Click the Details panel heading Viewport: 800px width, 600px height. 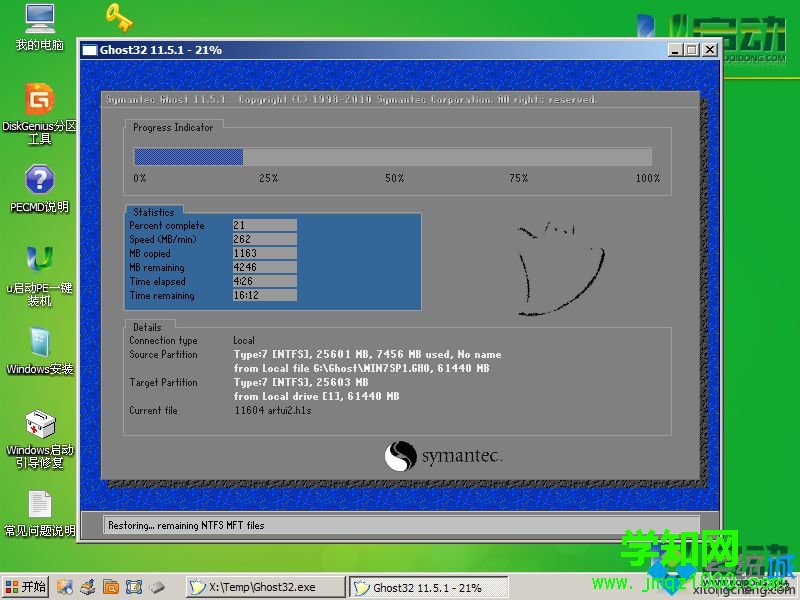point(147,327)
